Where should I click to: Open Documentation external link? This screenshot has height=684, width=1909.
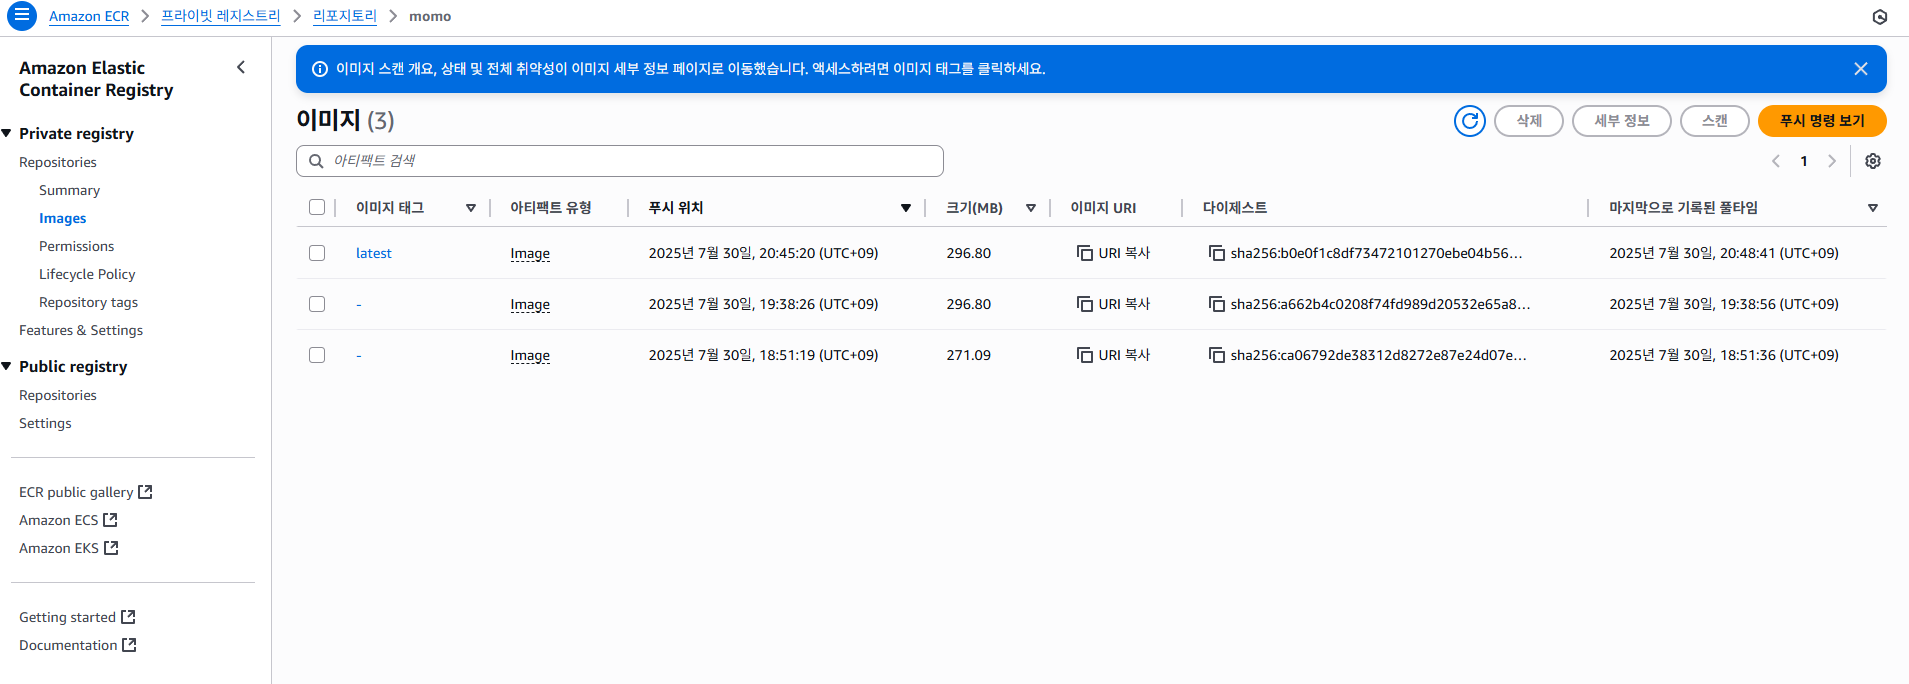[78, 645]
